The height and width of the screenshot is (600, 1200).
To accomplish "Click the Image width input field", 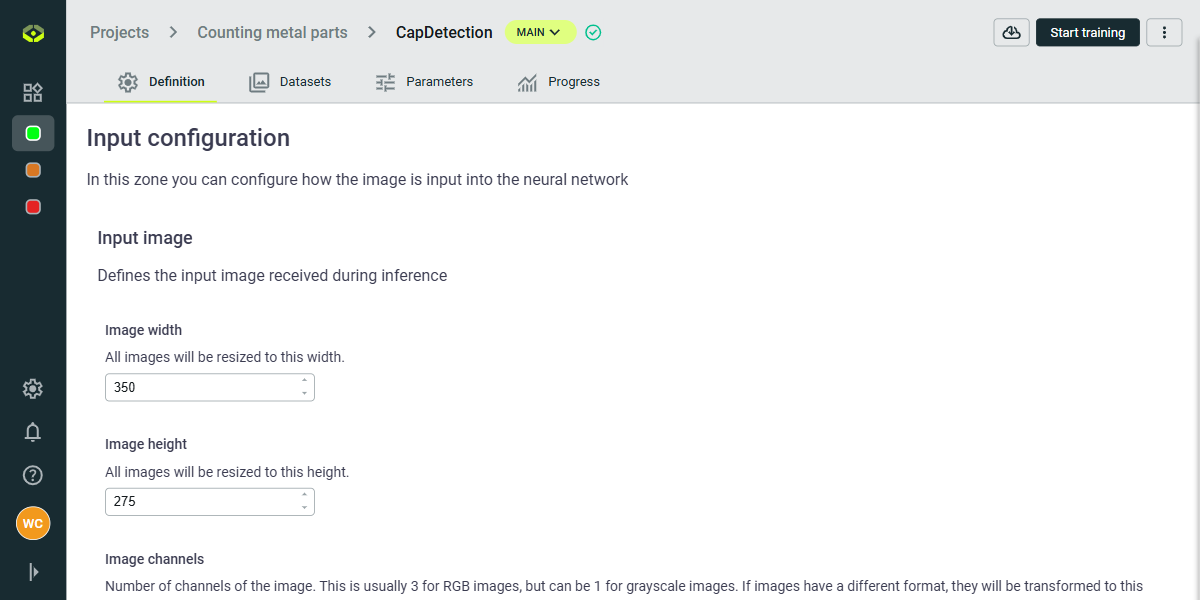I will pos(200,388).
